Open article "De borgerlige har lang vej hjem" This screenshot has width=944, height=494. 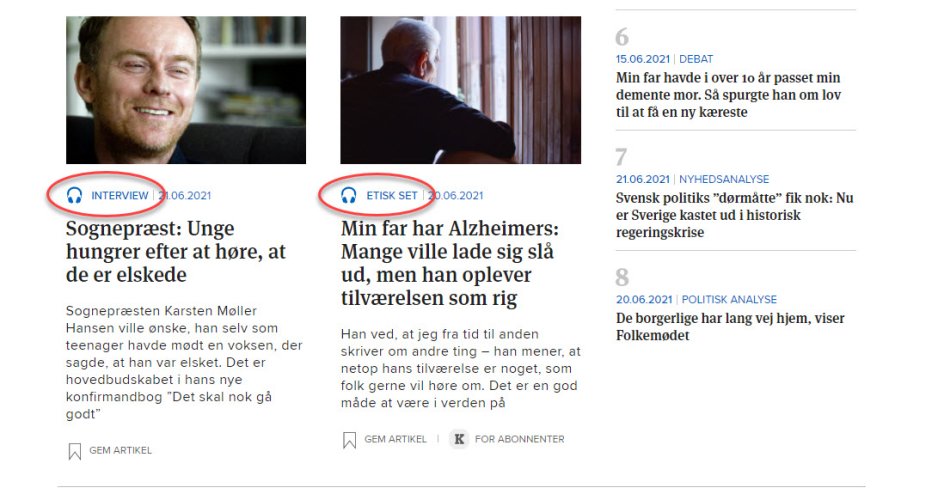(x=730, y=327)
